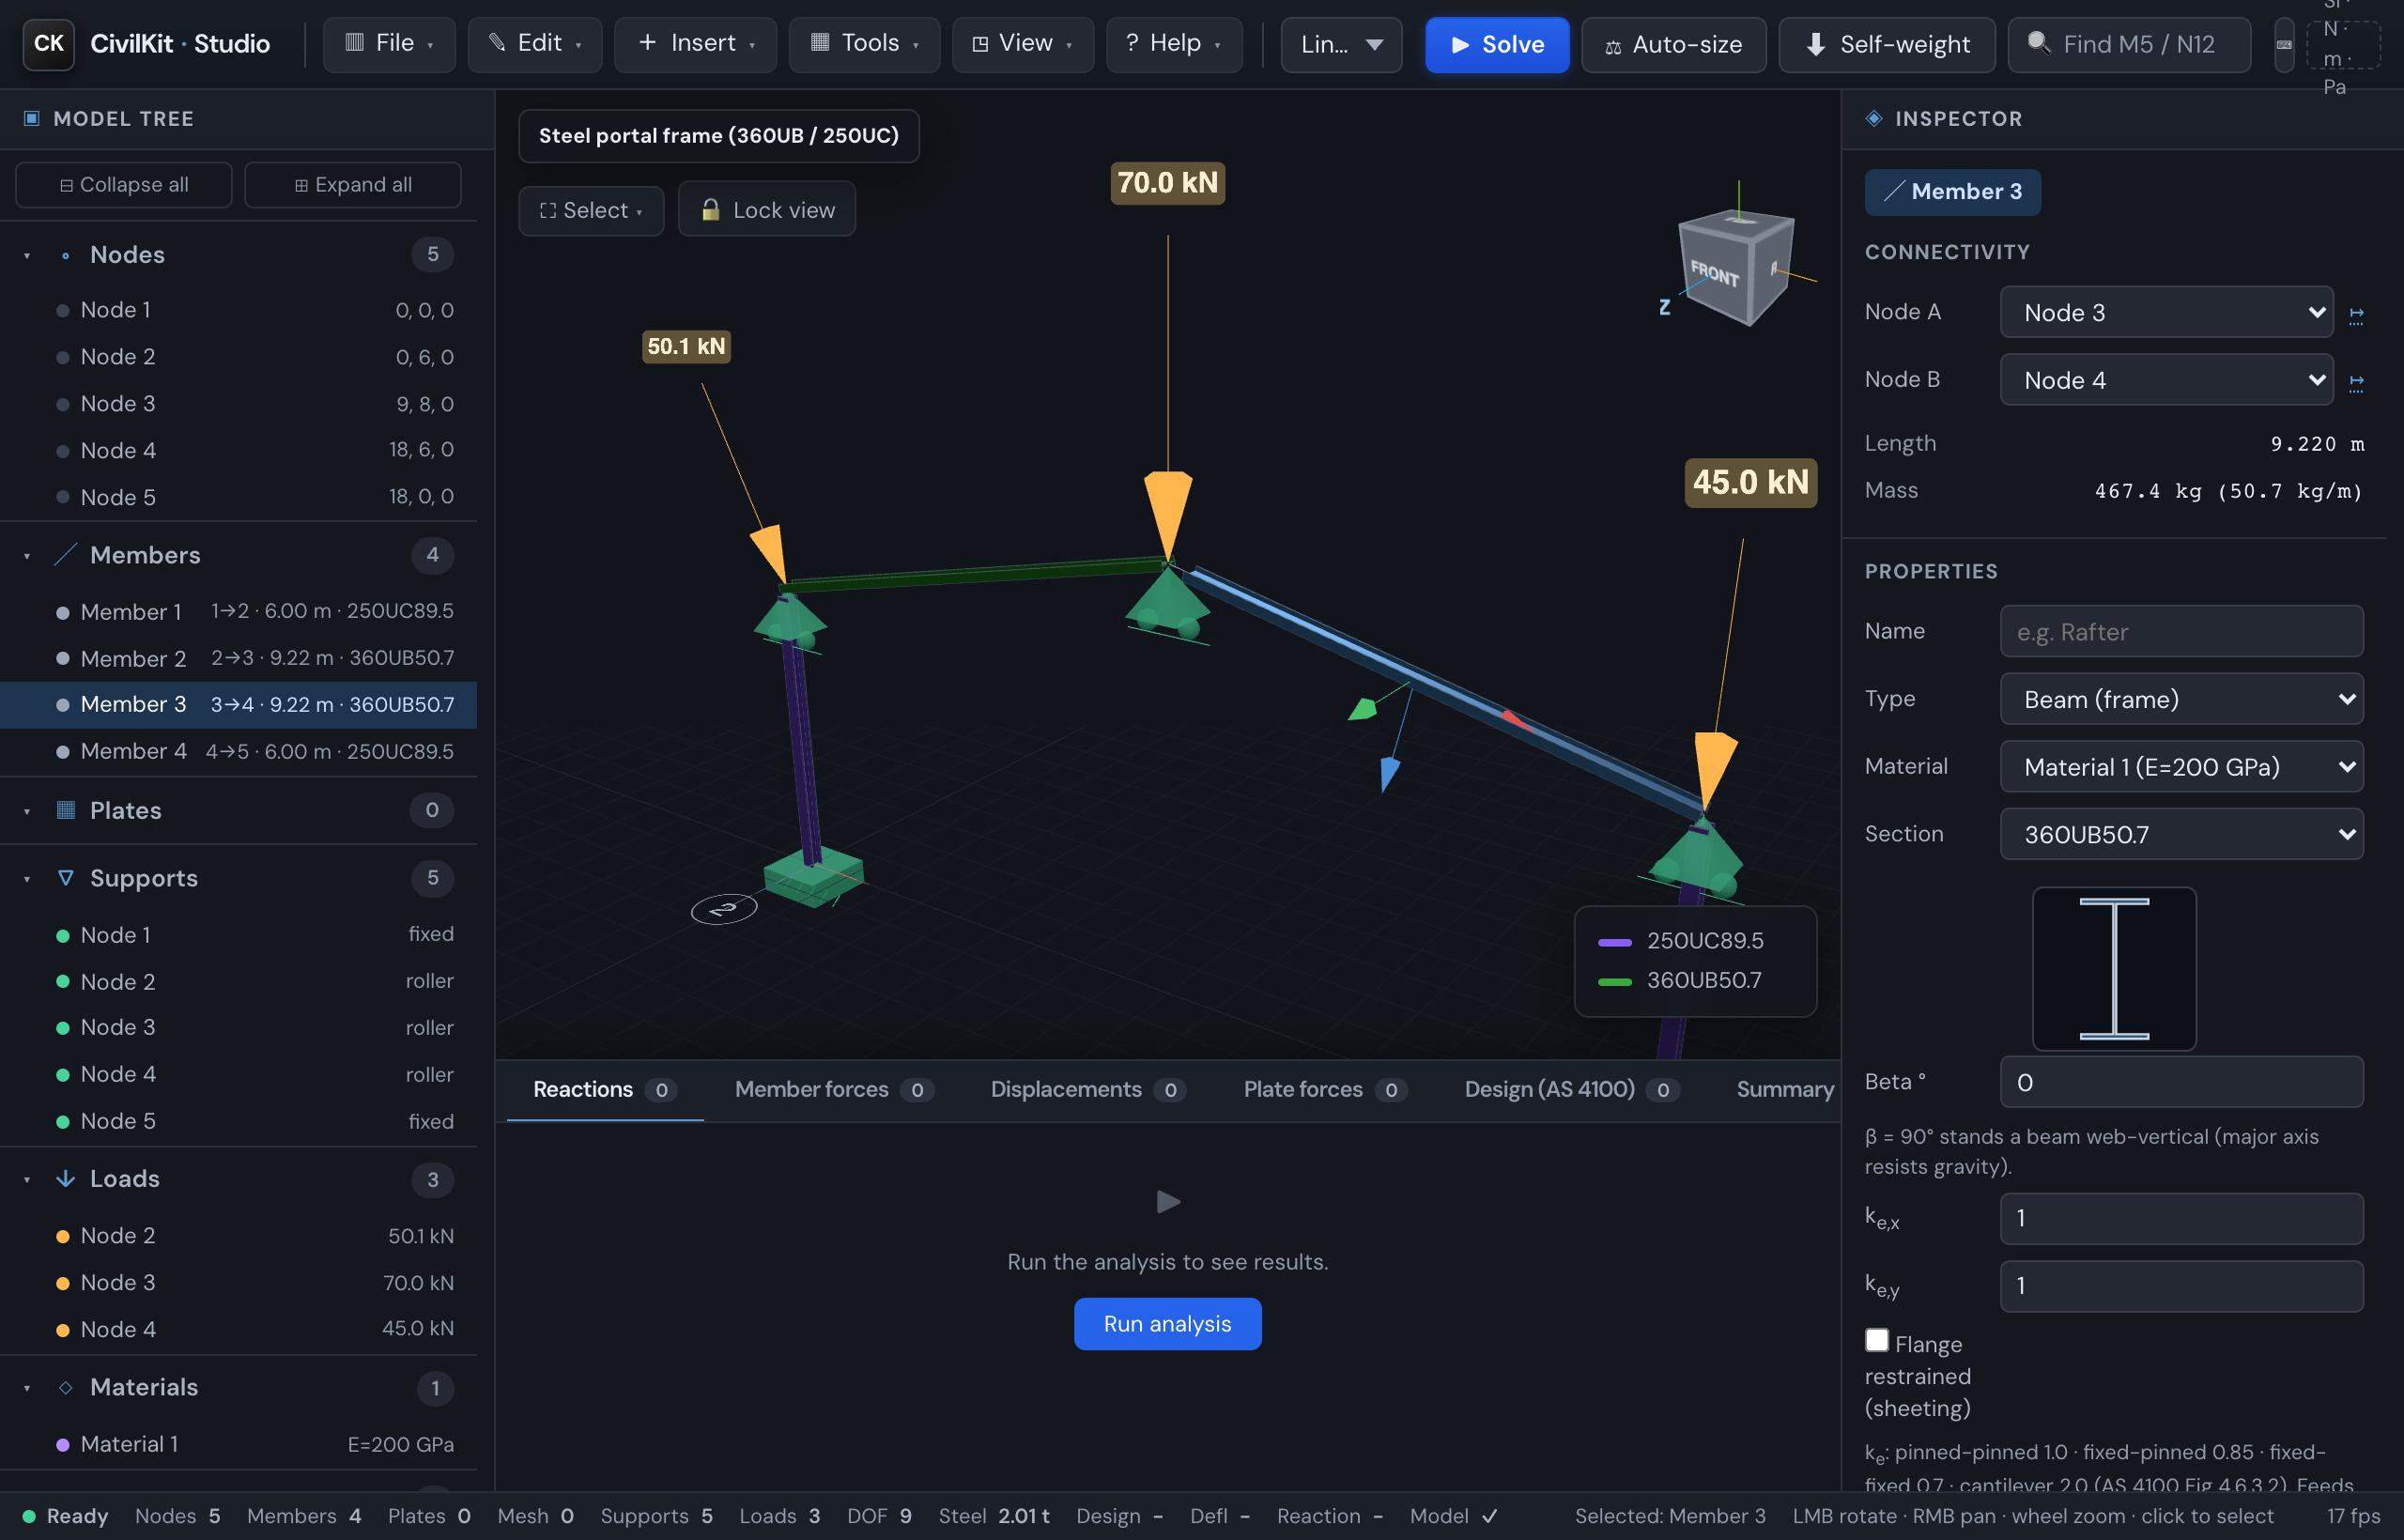The width and height of the screenshot is (2404, 1540).
Task: Click the Loads down-arrow icon
Action: coord(65,1179)
